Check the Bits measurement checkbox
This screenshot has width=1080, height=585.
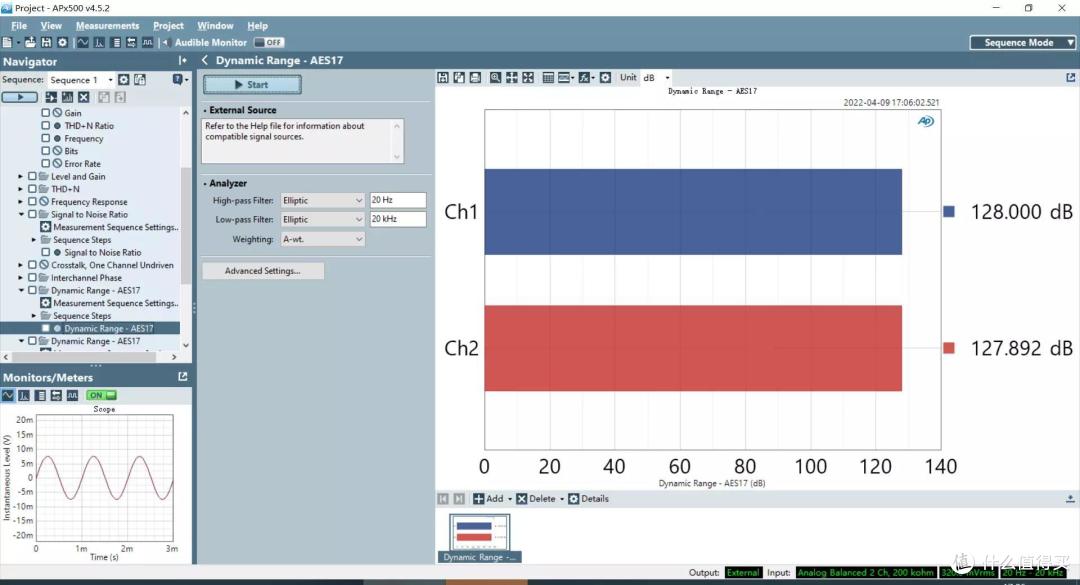(45, 150)
